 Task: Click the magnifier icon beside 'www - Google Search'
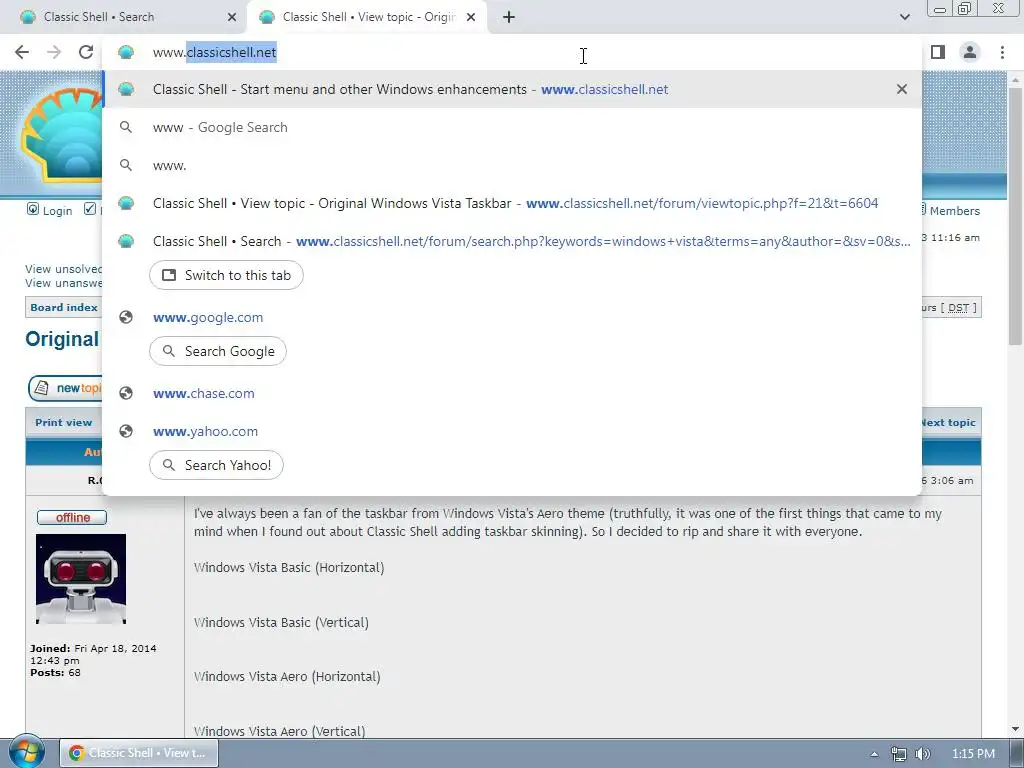click(126, 127)
